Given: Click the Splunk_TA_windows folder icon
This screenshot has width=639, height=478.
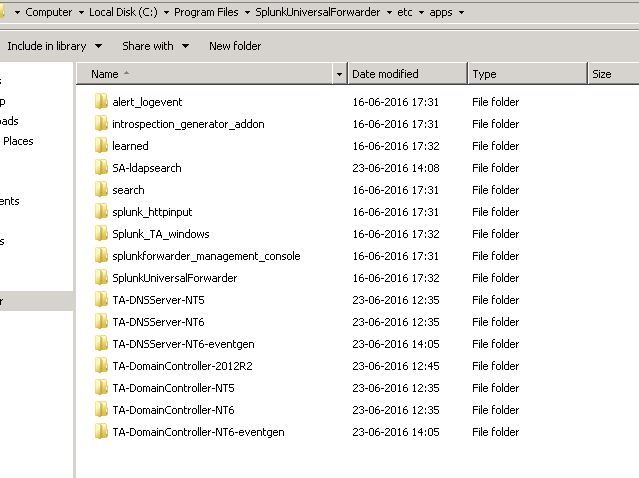Looking at the screenshot, I should click(x=100, y=234).
